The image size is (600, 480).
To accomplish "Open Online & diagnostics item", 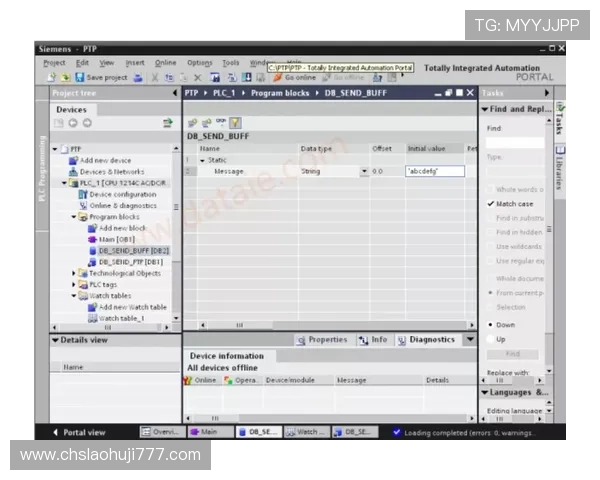I will click(122, 205).
